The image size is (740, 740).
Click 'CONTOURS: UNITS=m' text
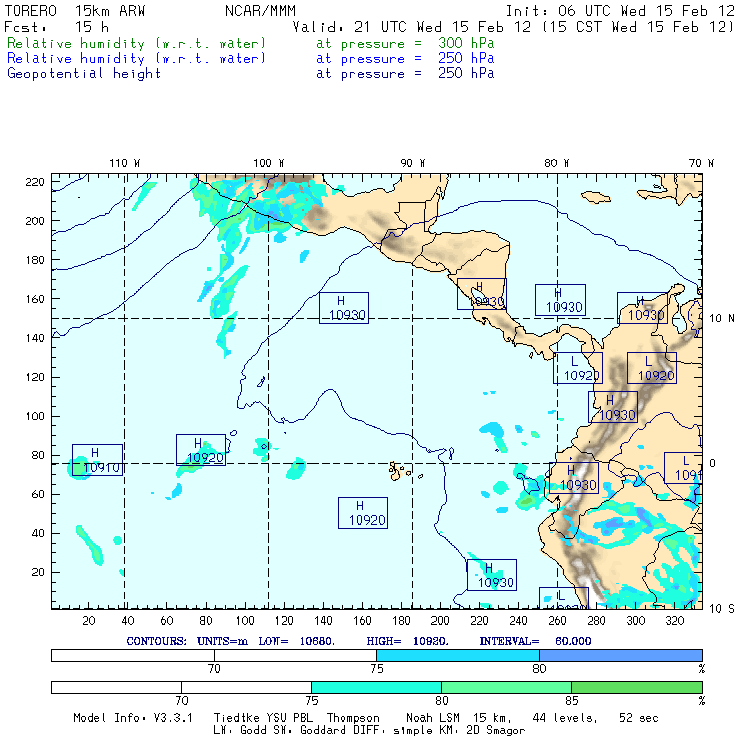pos(187,641)
